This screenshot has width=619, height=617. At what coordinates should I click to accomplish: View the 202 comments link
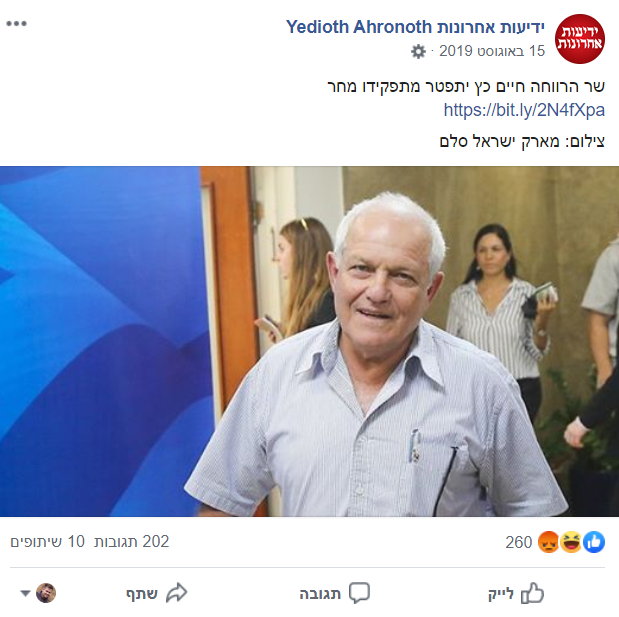(131, 542)
